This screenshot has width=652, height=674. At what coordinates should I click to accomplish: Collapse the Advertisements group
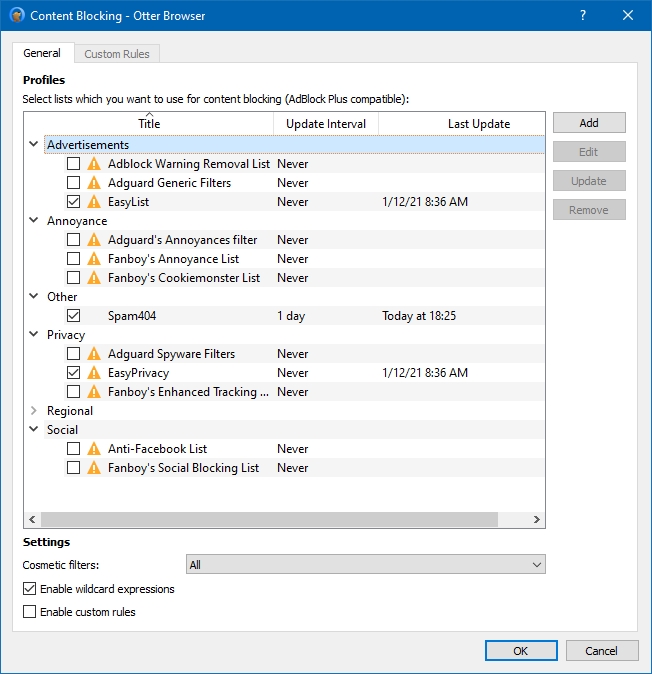click(34, 144)
